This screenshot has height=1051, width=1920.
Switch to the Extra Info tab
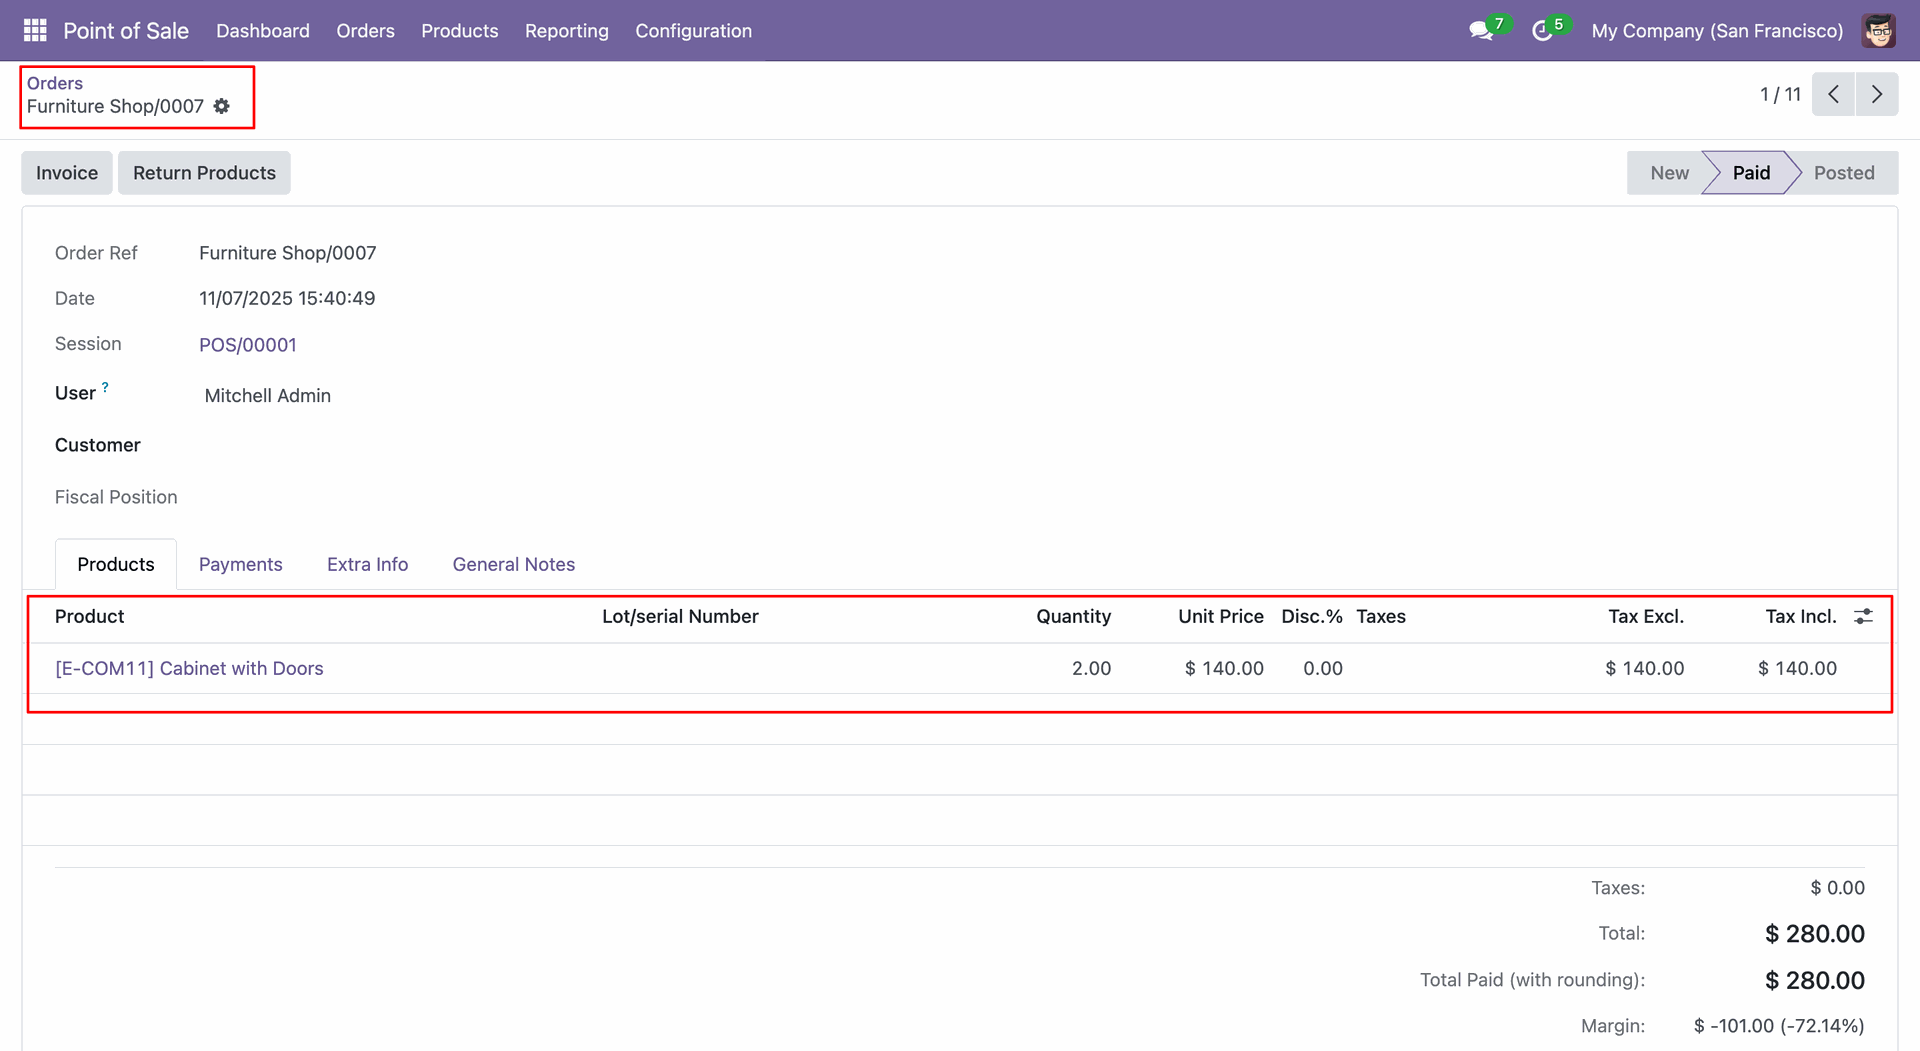pos(367,564)
